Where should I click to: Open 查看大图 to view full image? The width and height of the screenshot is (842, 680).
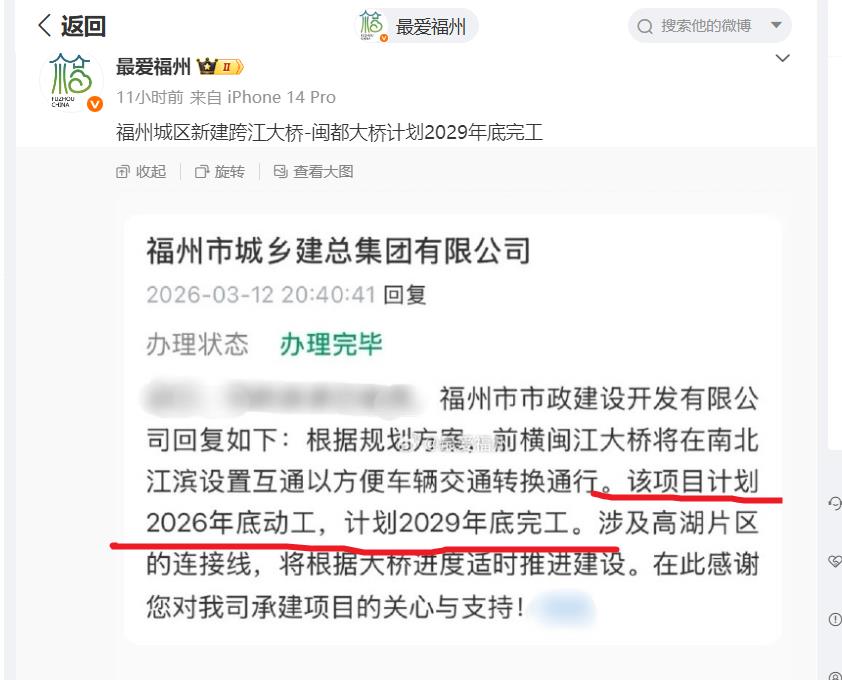coord(314,171)
